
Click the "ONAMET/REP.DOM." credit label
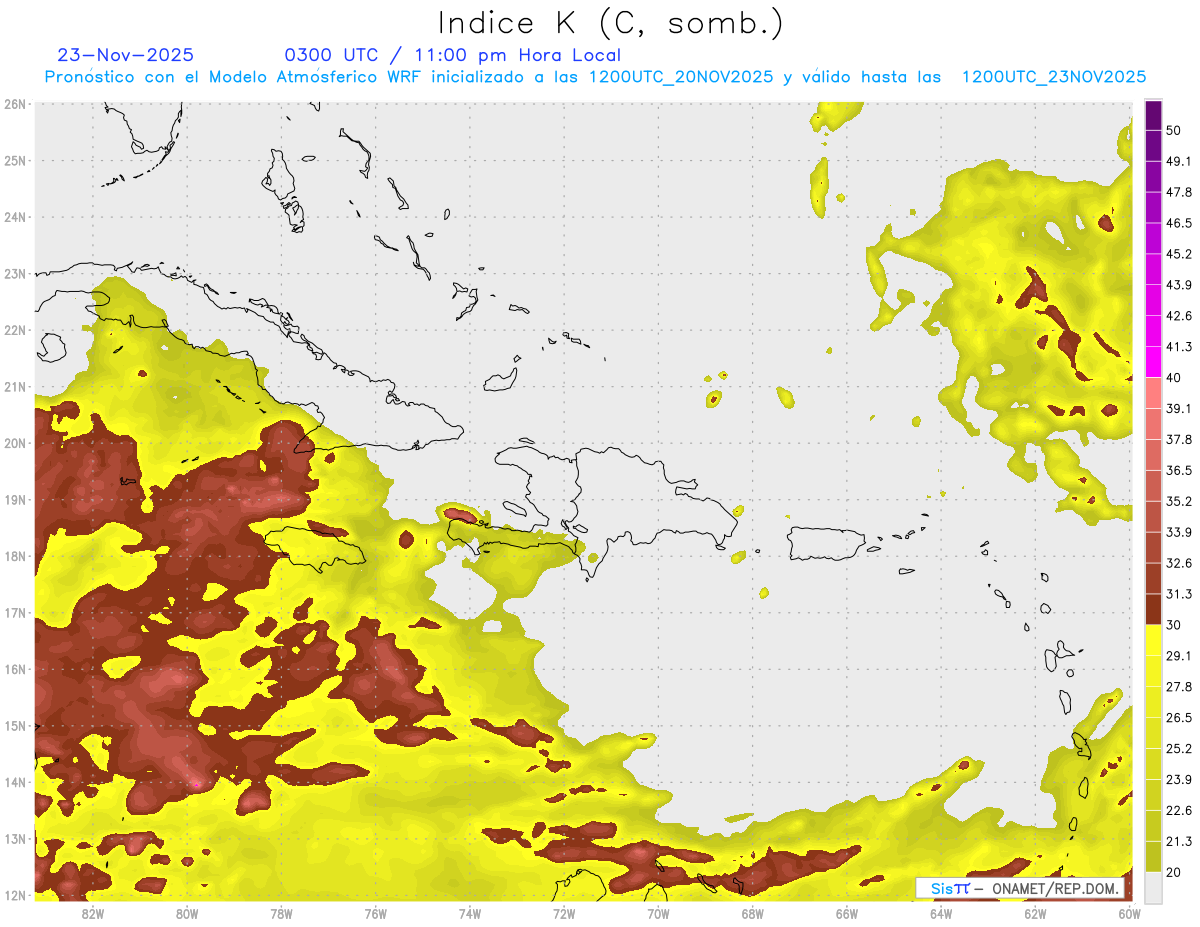(x=1053, y=888)
